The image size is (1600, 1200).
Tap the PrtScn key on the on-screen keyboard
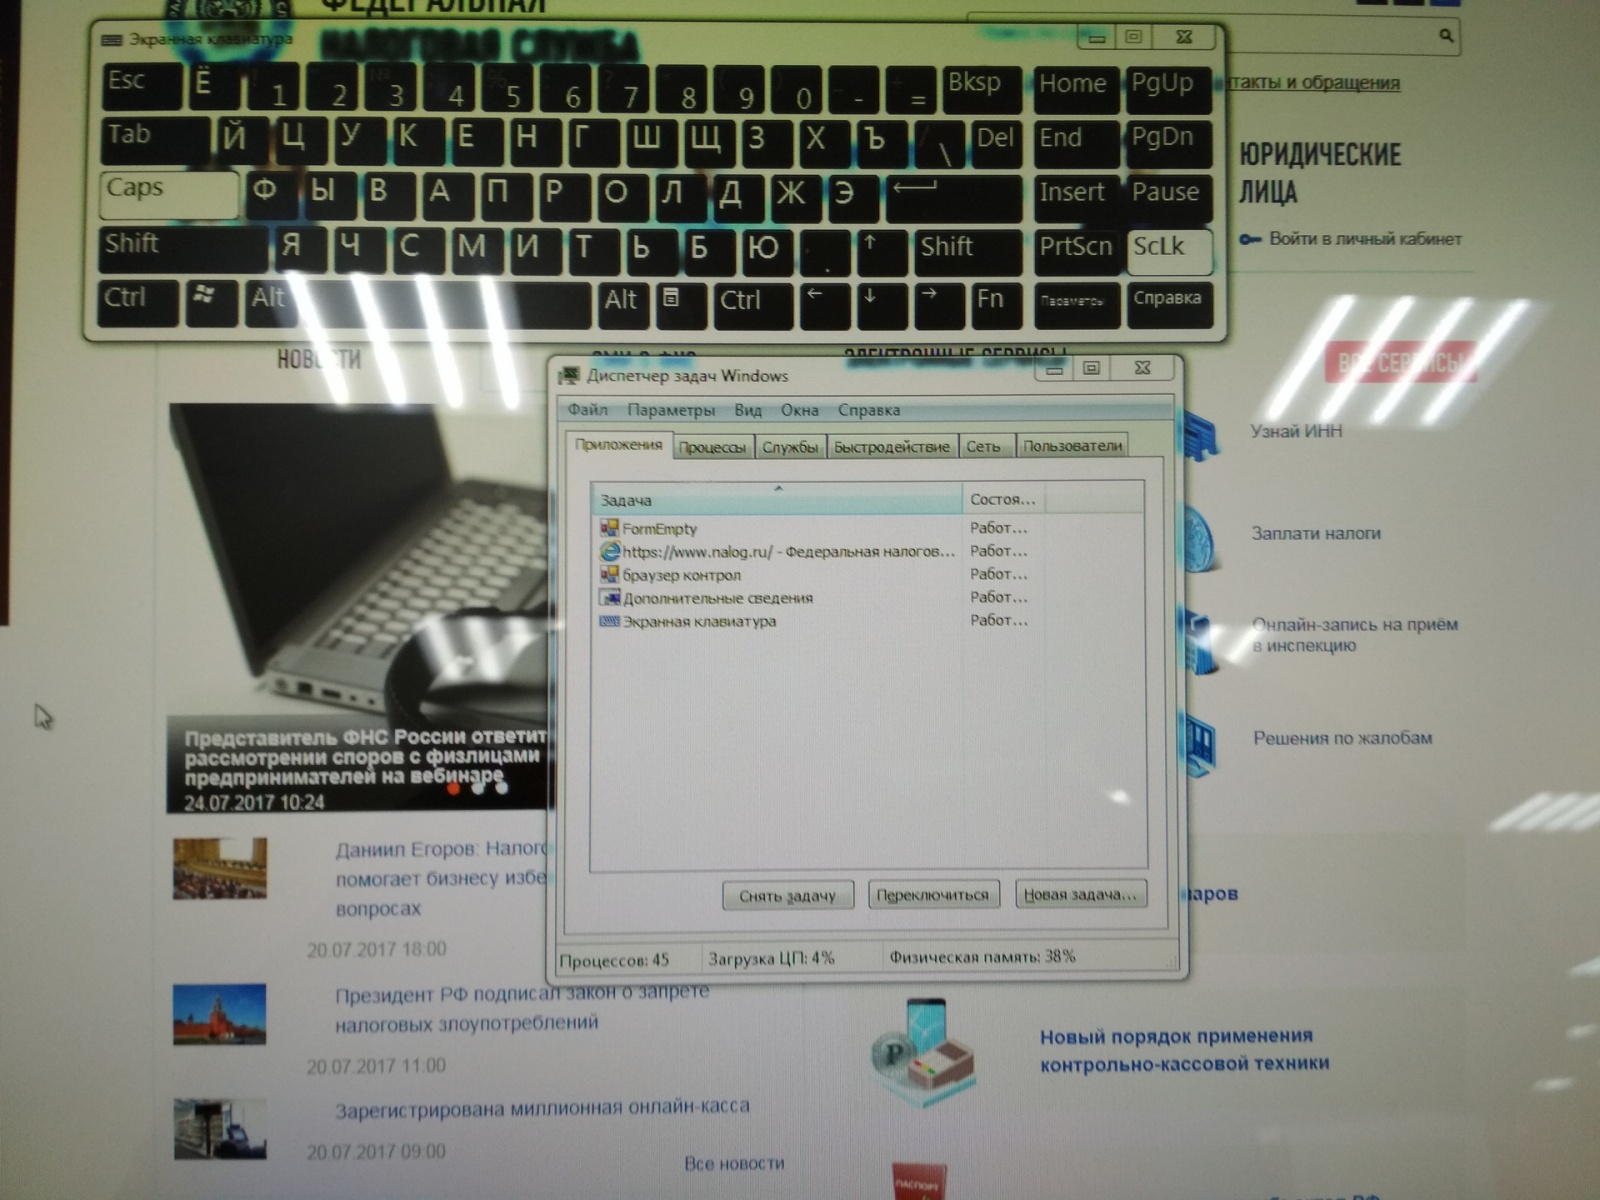[x=1076, y=251]
